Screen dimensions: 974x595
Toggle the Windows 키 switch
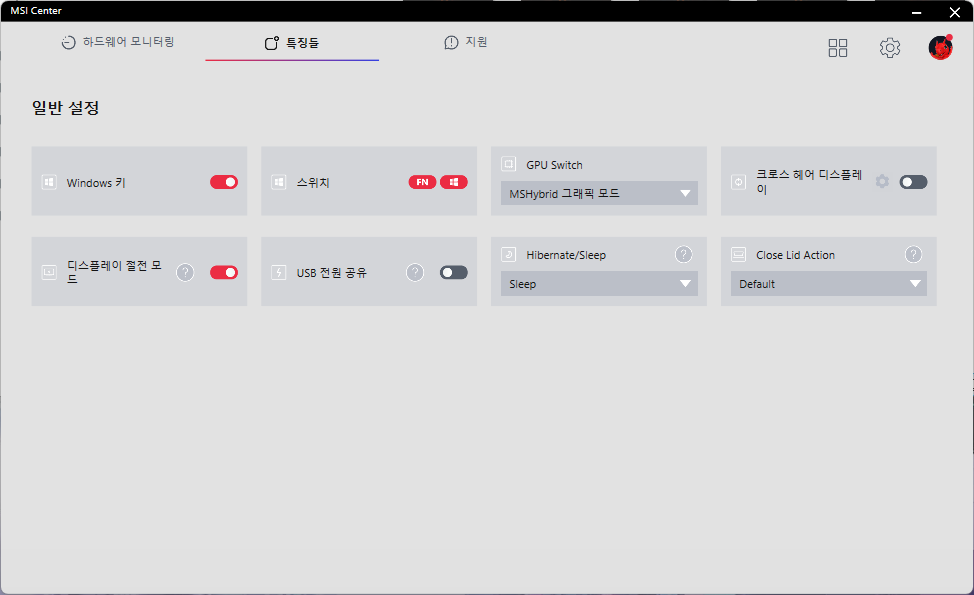tap(224, 182)
